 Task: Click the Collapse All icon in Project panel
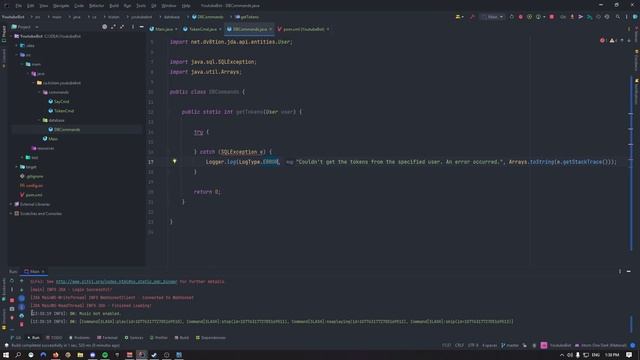pyautogui.click(x=122, y=27)
